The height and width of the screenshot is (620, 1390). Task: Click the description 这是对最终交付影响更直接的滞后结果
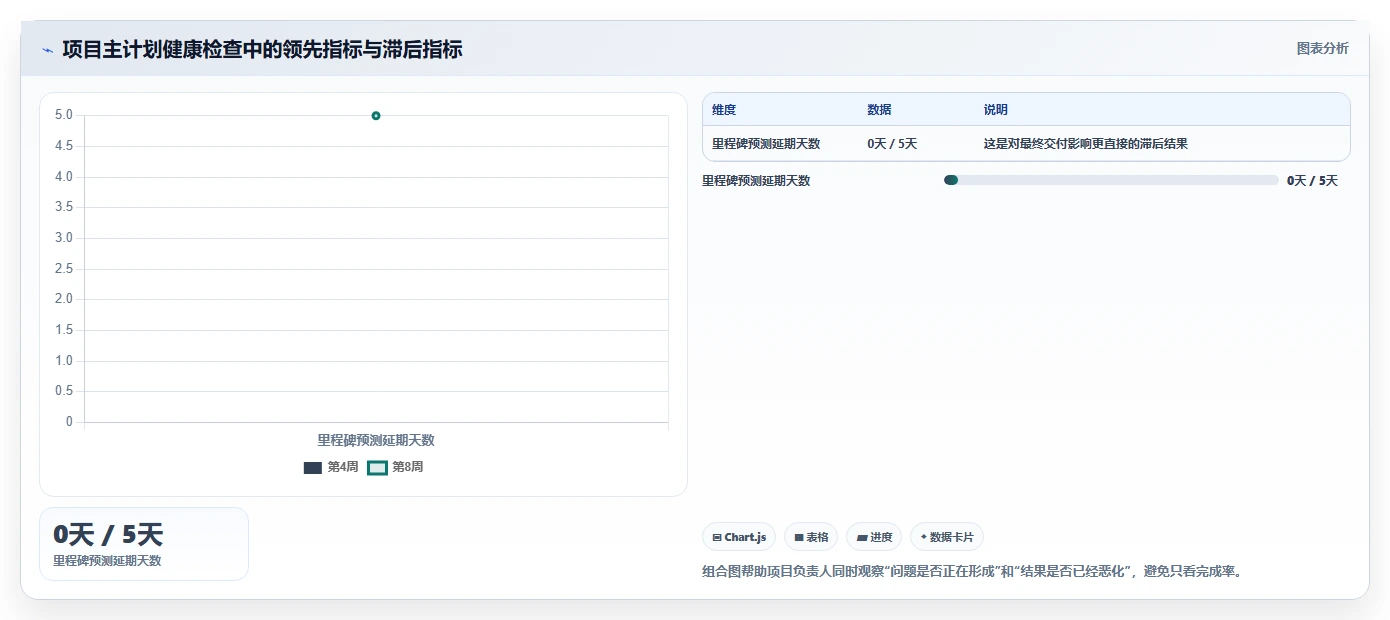[x=1086, y=144]
